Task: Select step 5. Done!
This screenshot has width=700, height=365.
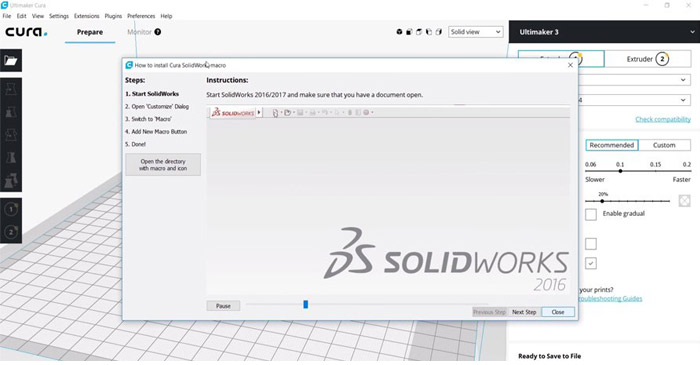Action: (x=135, y=144)
